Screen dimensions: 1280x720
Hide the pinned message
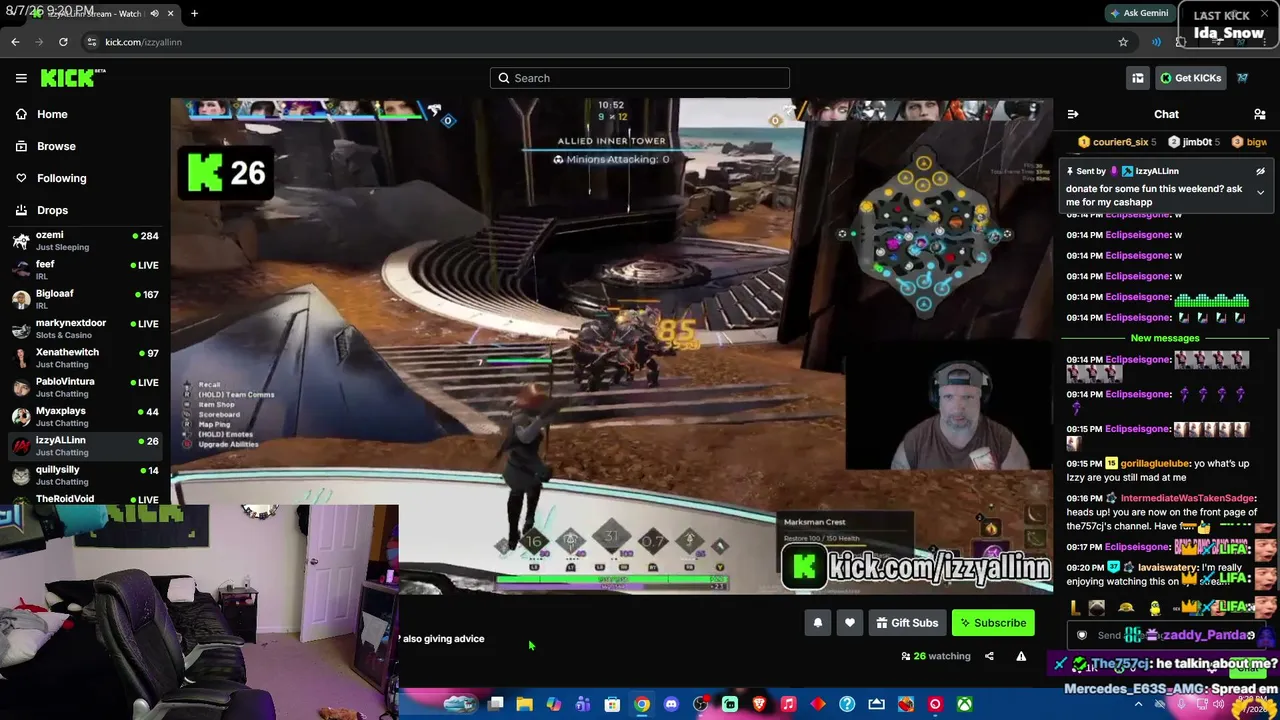coord(1261,171)
